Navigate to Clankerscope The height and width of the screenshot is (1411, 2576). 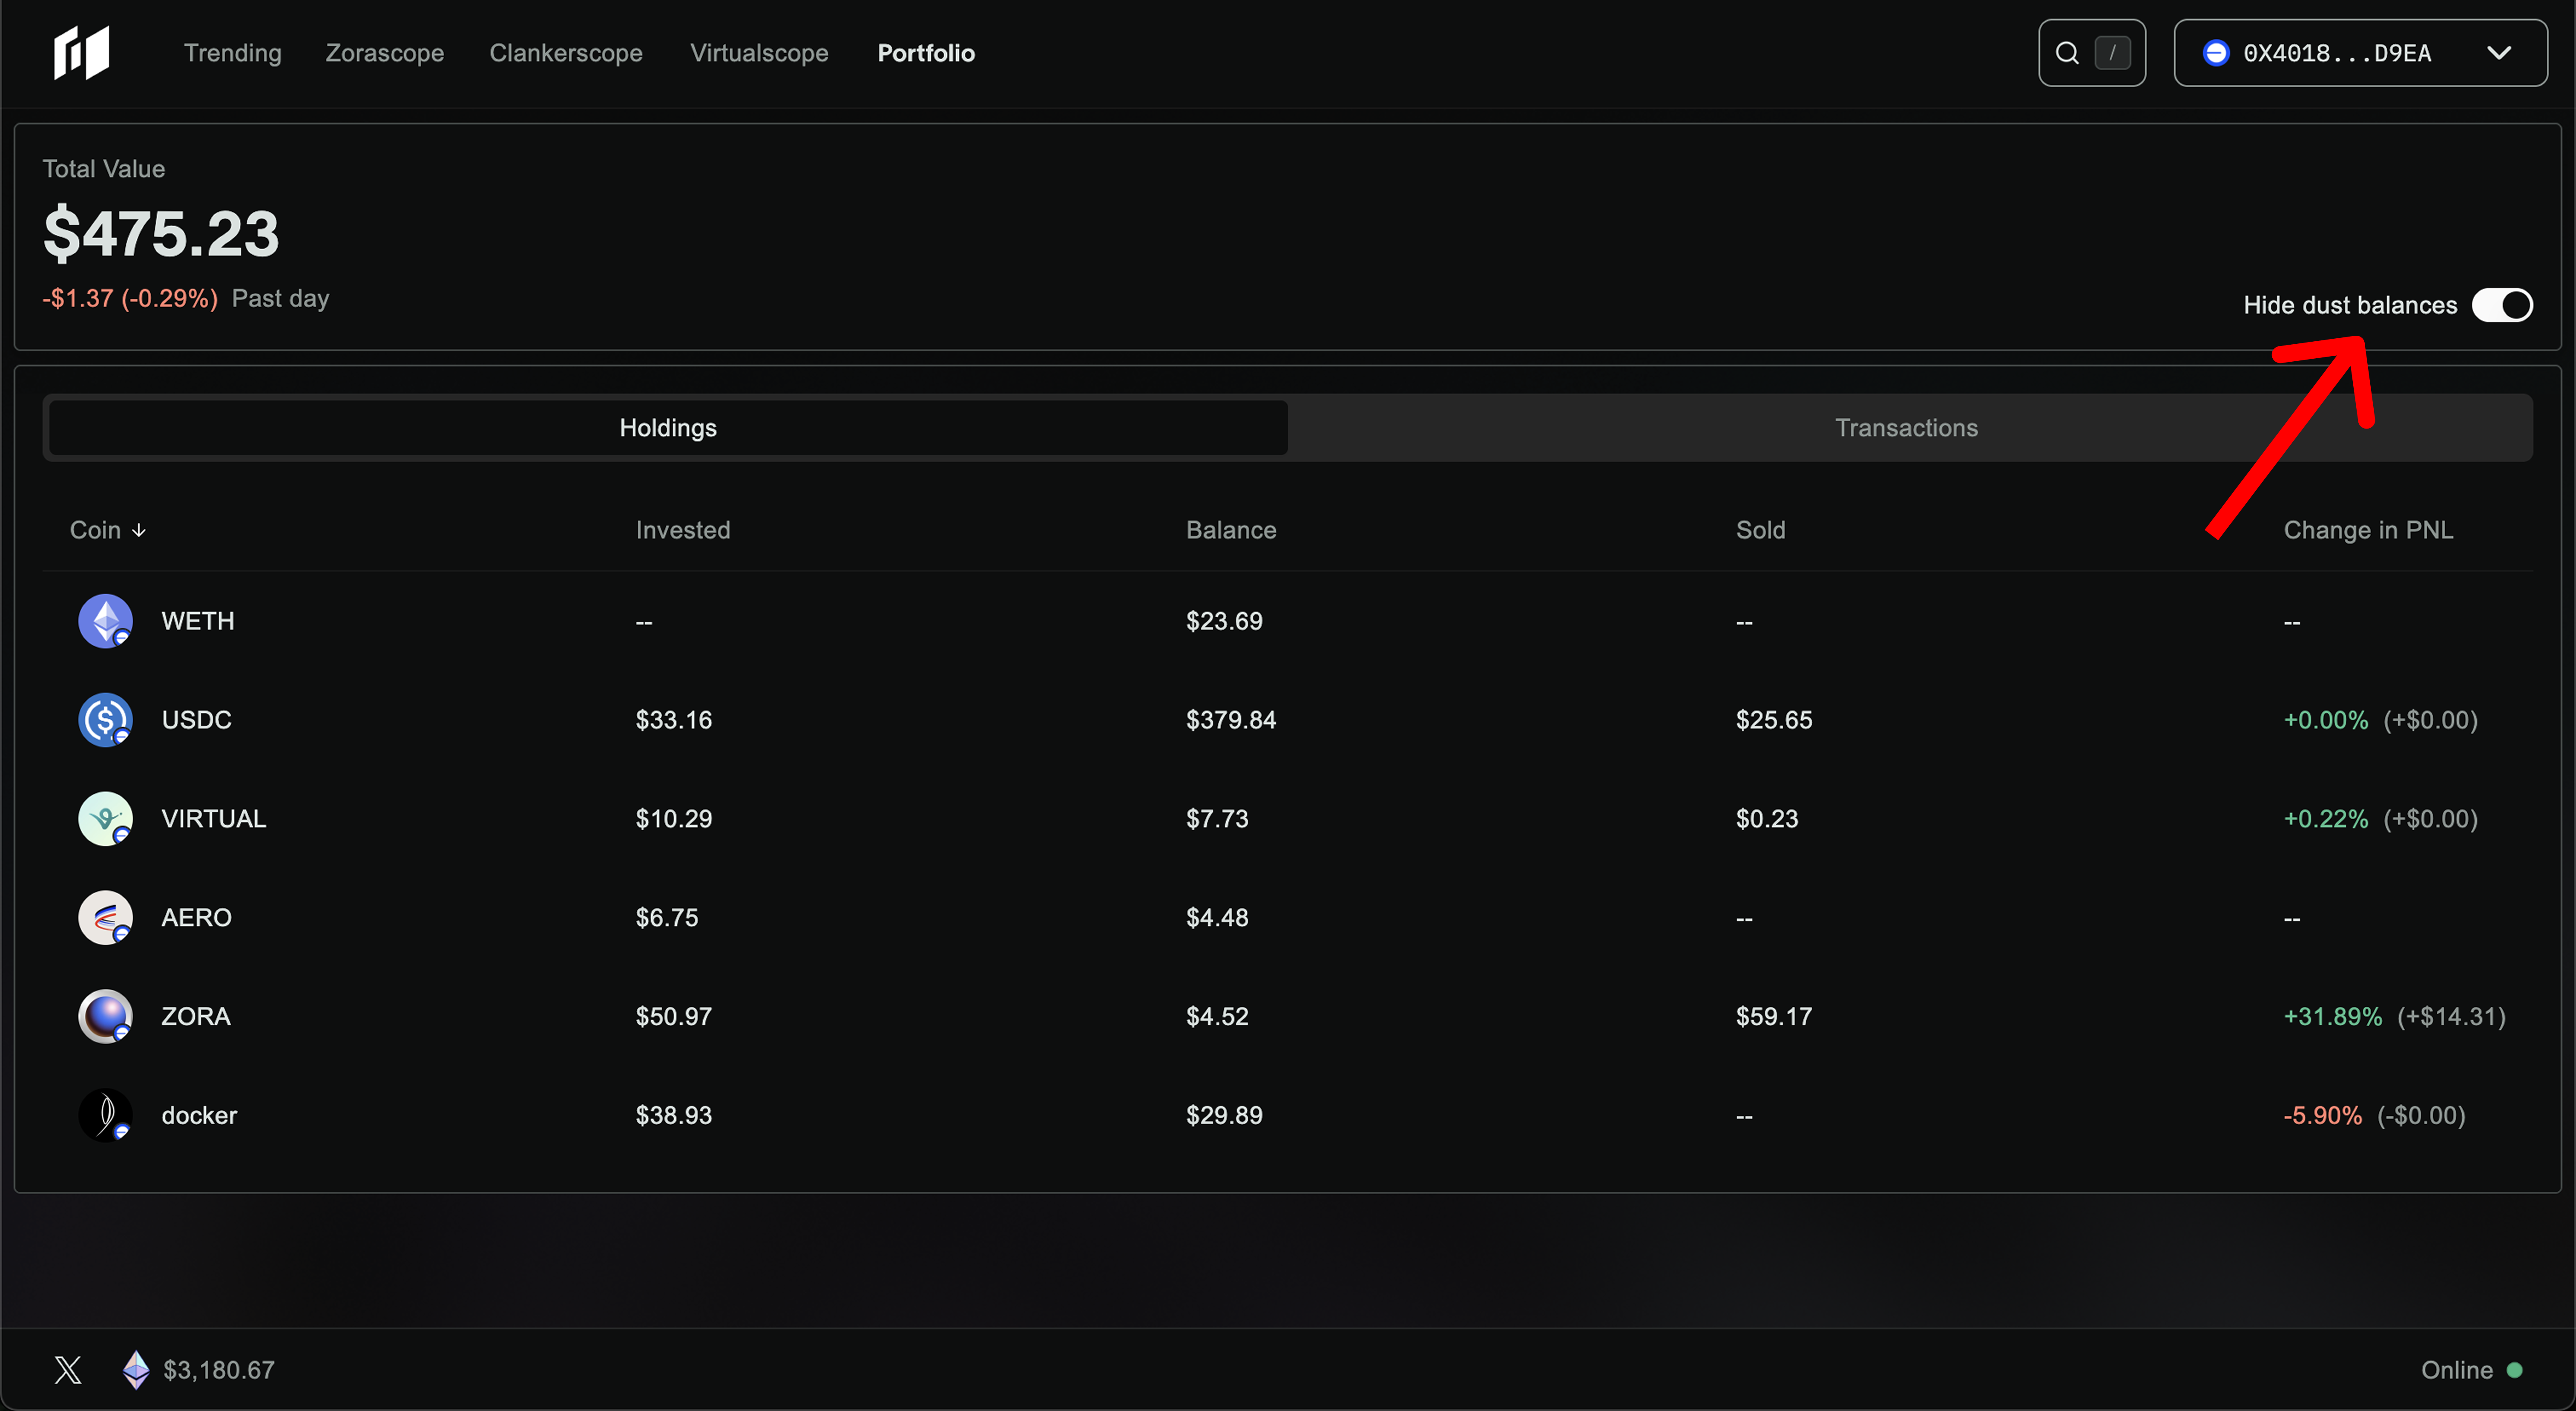pyautogui.click(x=565, y=53)
